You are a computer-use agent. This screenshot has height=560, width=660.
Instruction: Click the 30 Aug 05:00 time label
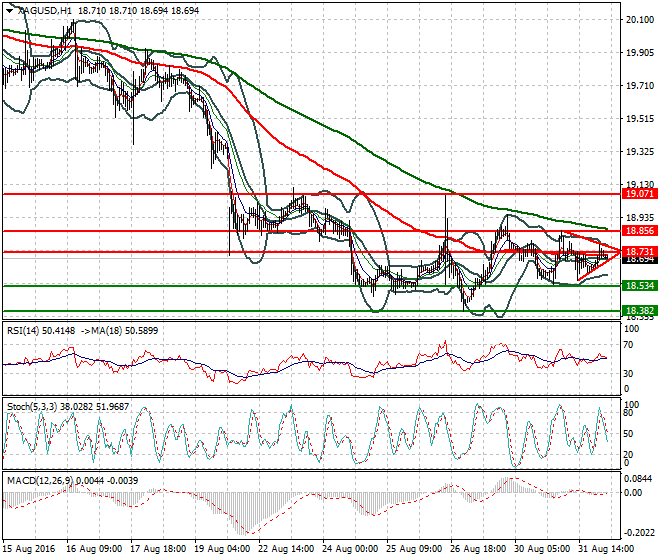click(x=542, y=549)
